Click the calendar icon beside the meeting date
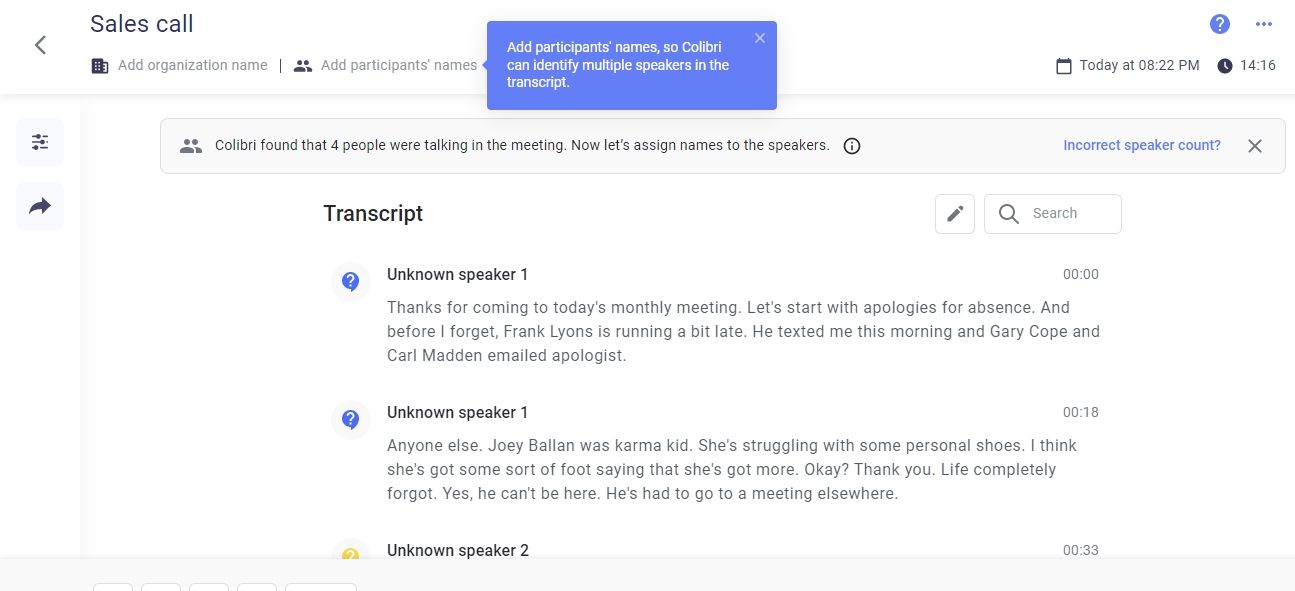Image resolution: width=1295 pixels, height=591 pixels. (x=1062, y=65)
